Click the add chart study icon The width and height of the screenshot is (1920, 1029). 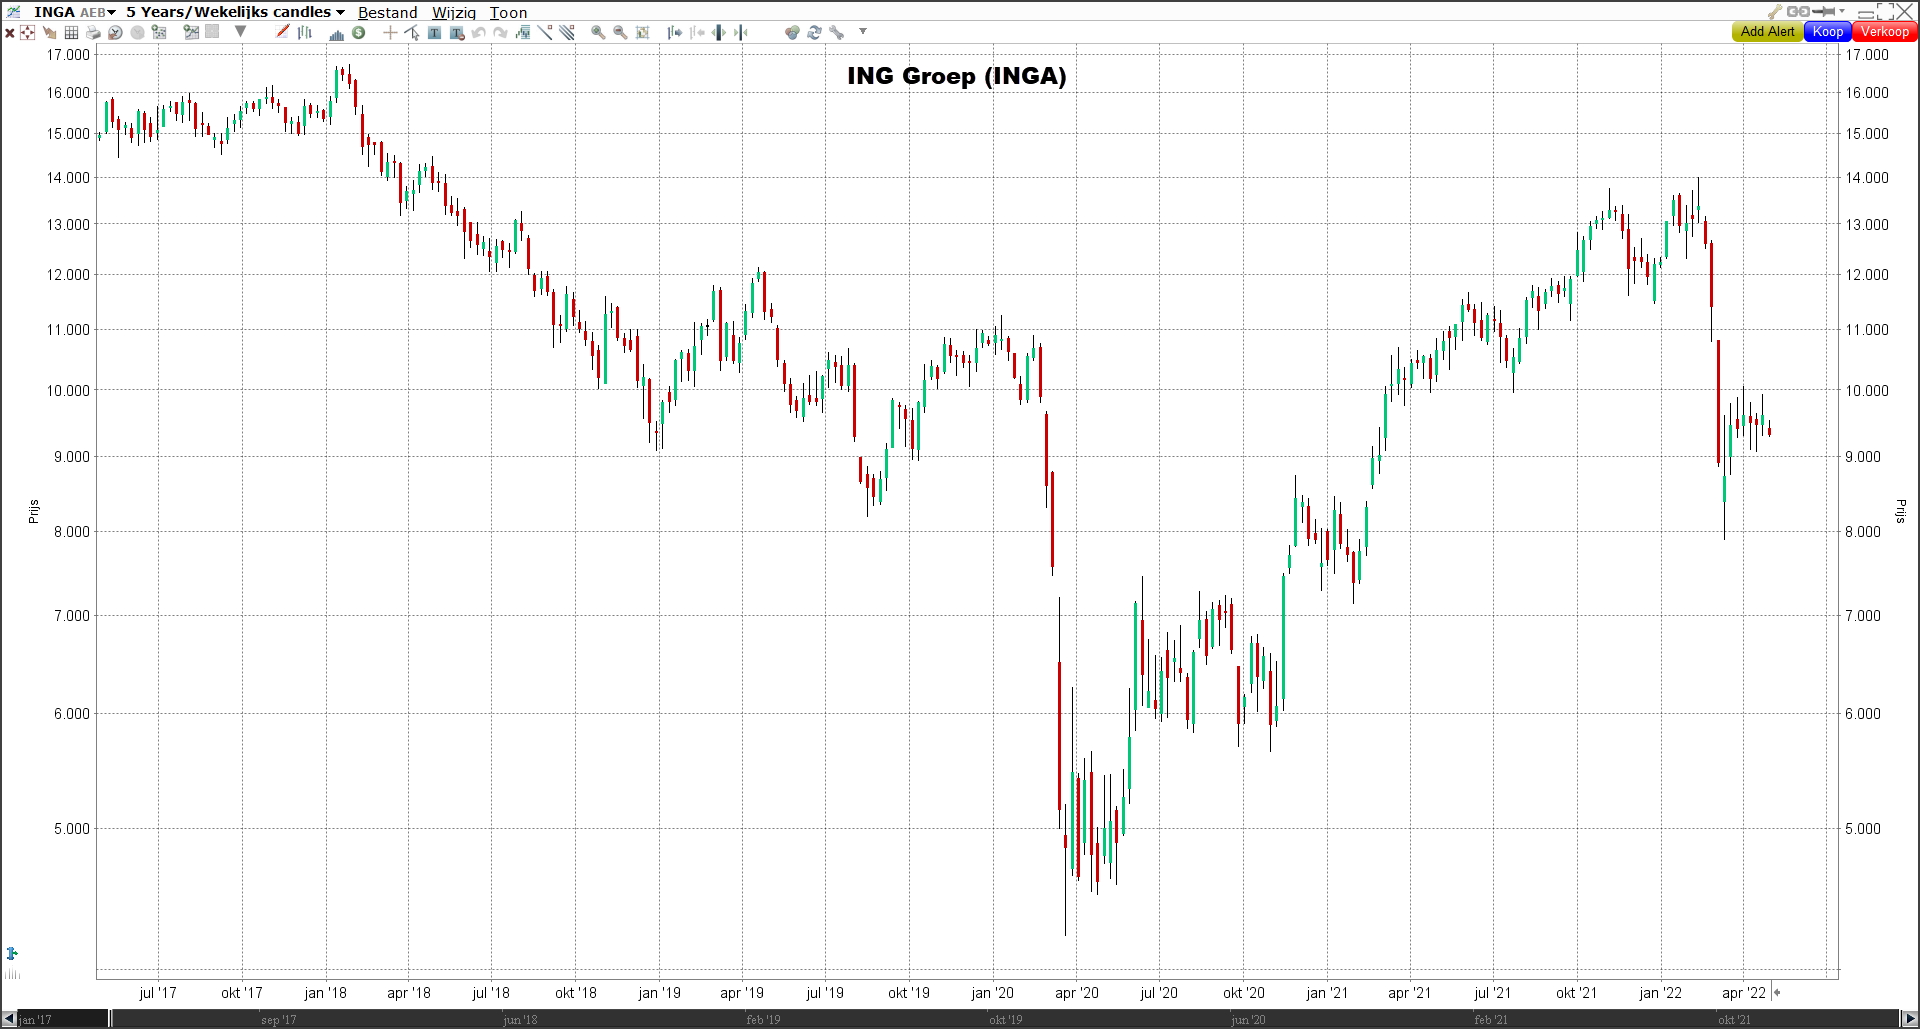point(191,32)
